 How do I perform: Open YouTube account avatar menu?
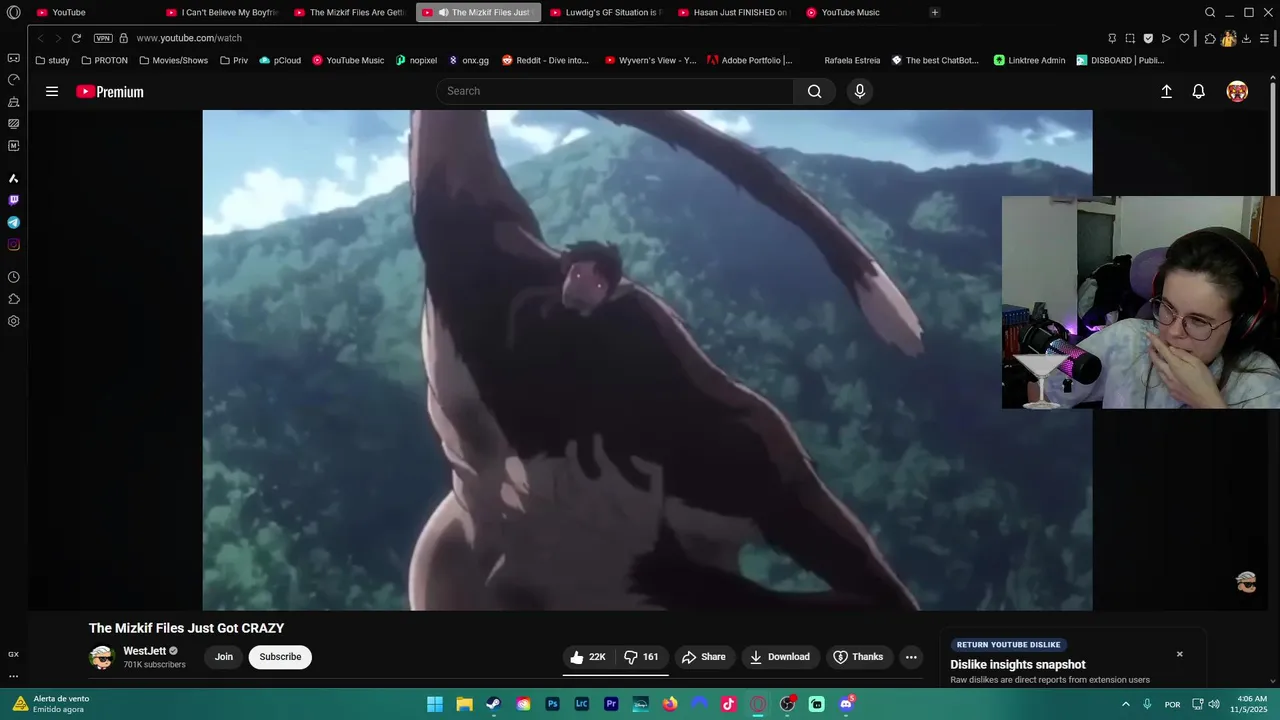1237,91
